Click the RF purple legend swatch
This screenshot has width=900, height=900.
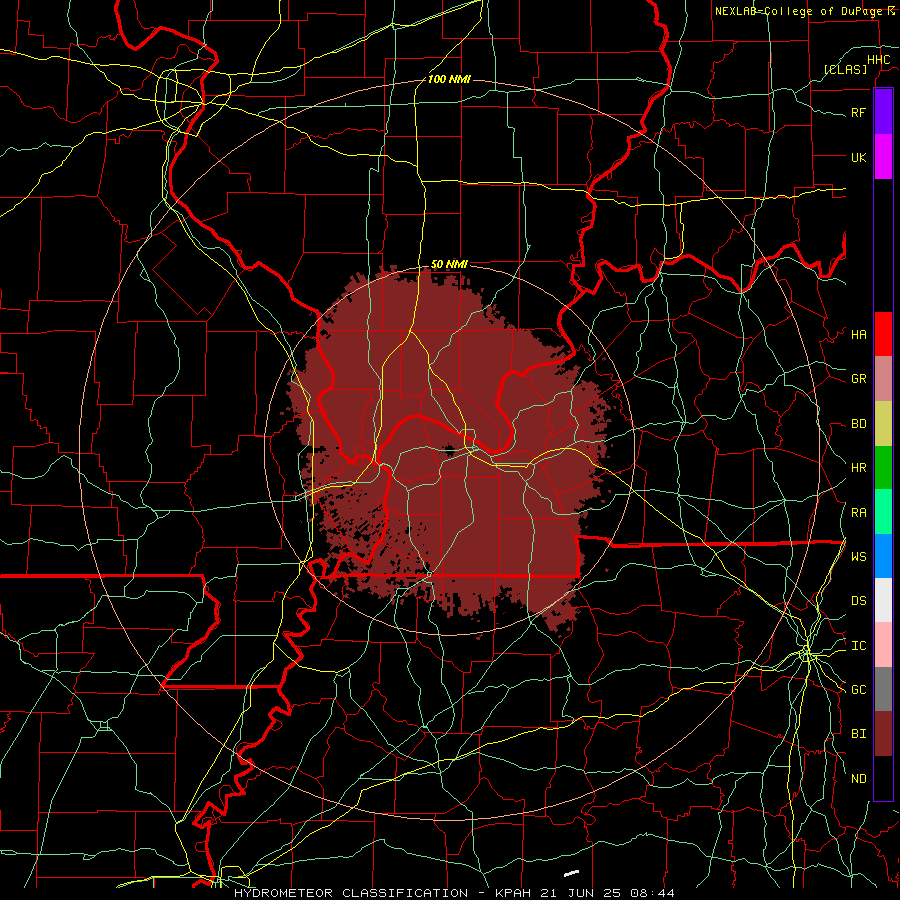pos(883,112)
